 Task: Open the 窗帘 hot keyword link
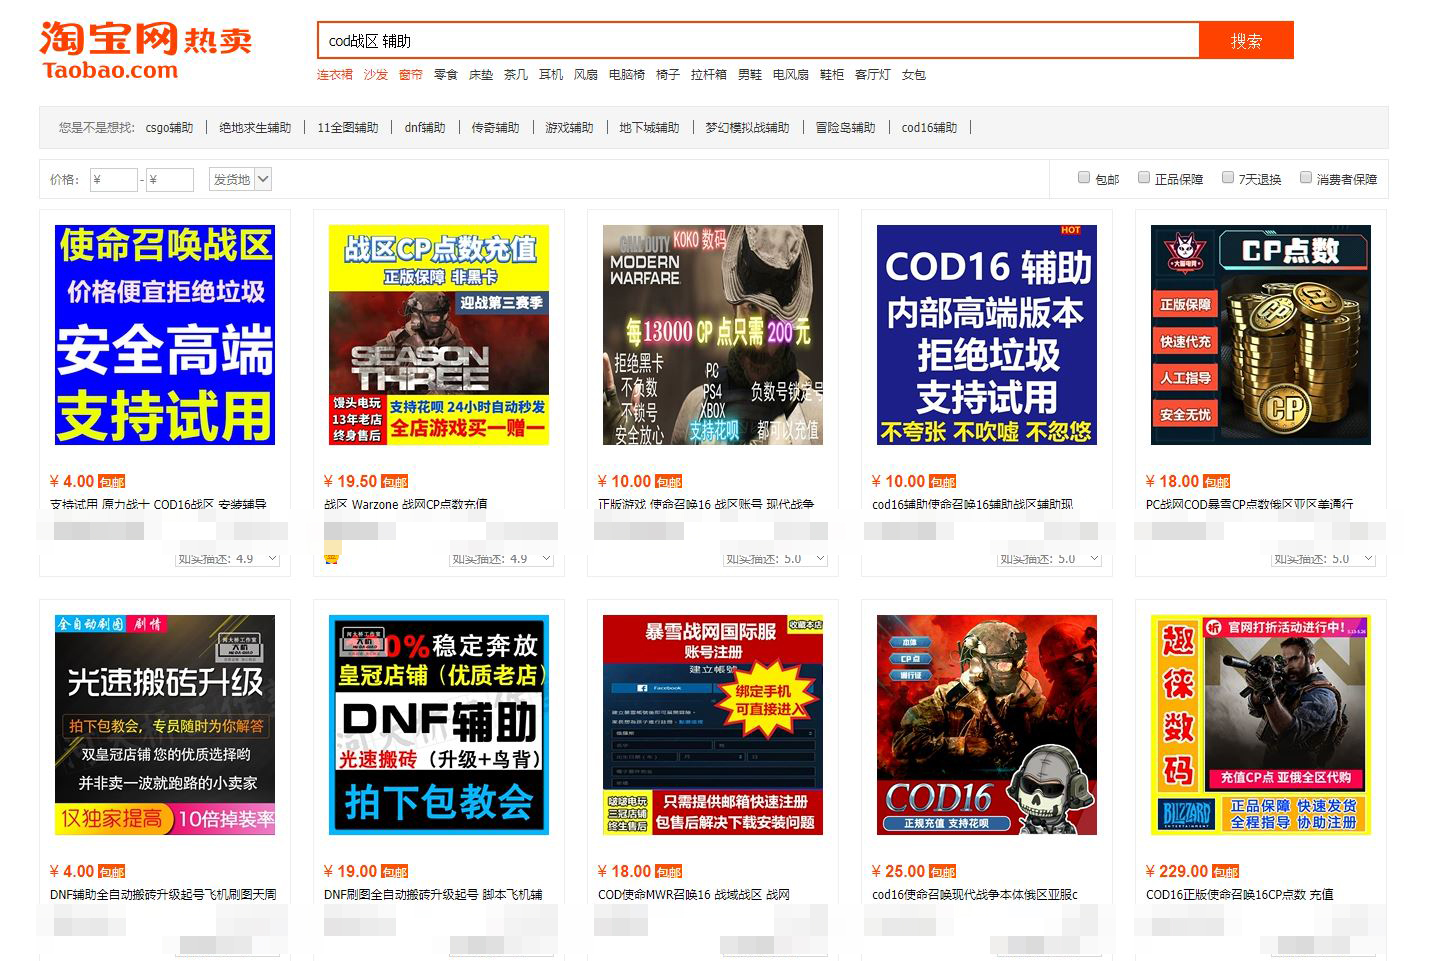click(x=410, y=75)
